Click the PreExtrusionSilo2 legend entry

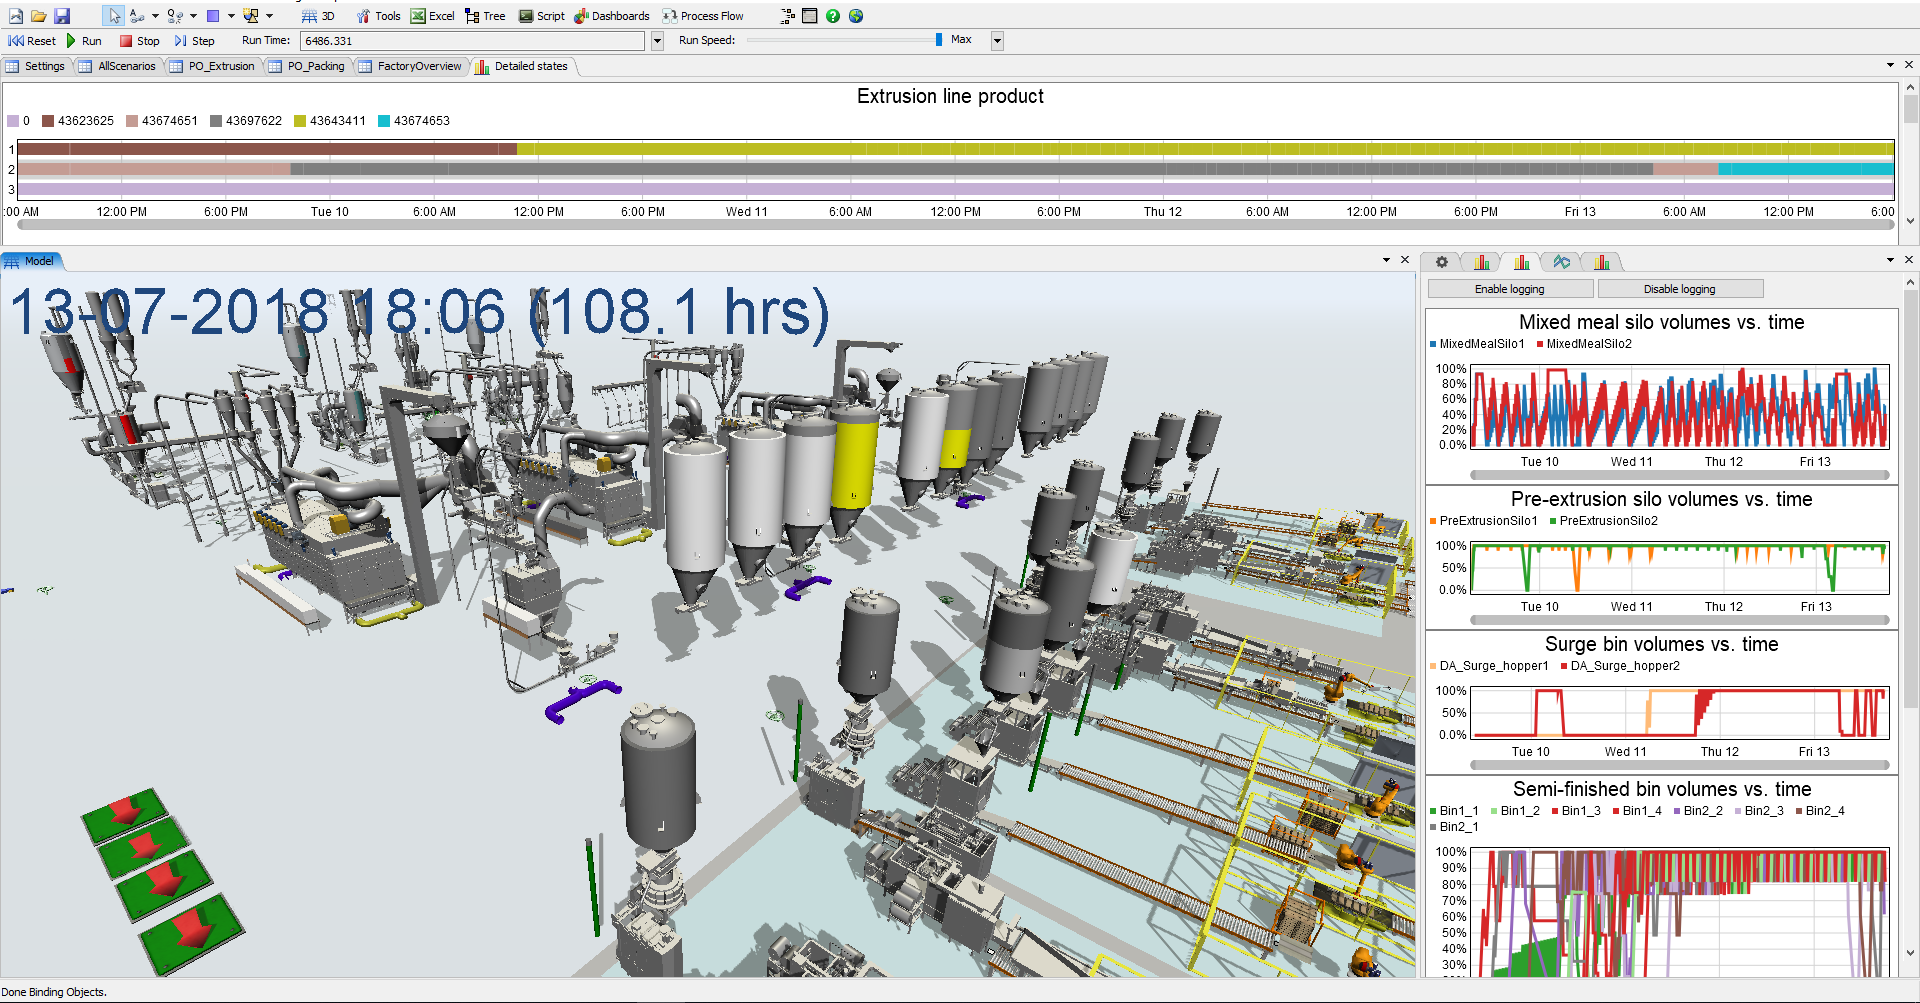click(1604, 521)
